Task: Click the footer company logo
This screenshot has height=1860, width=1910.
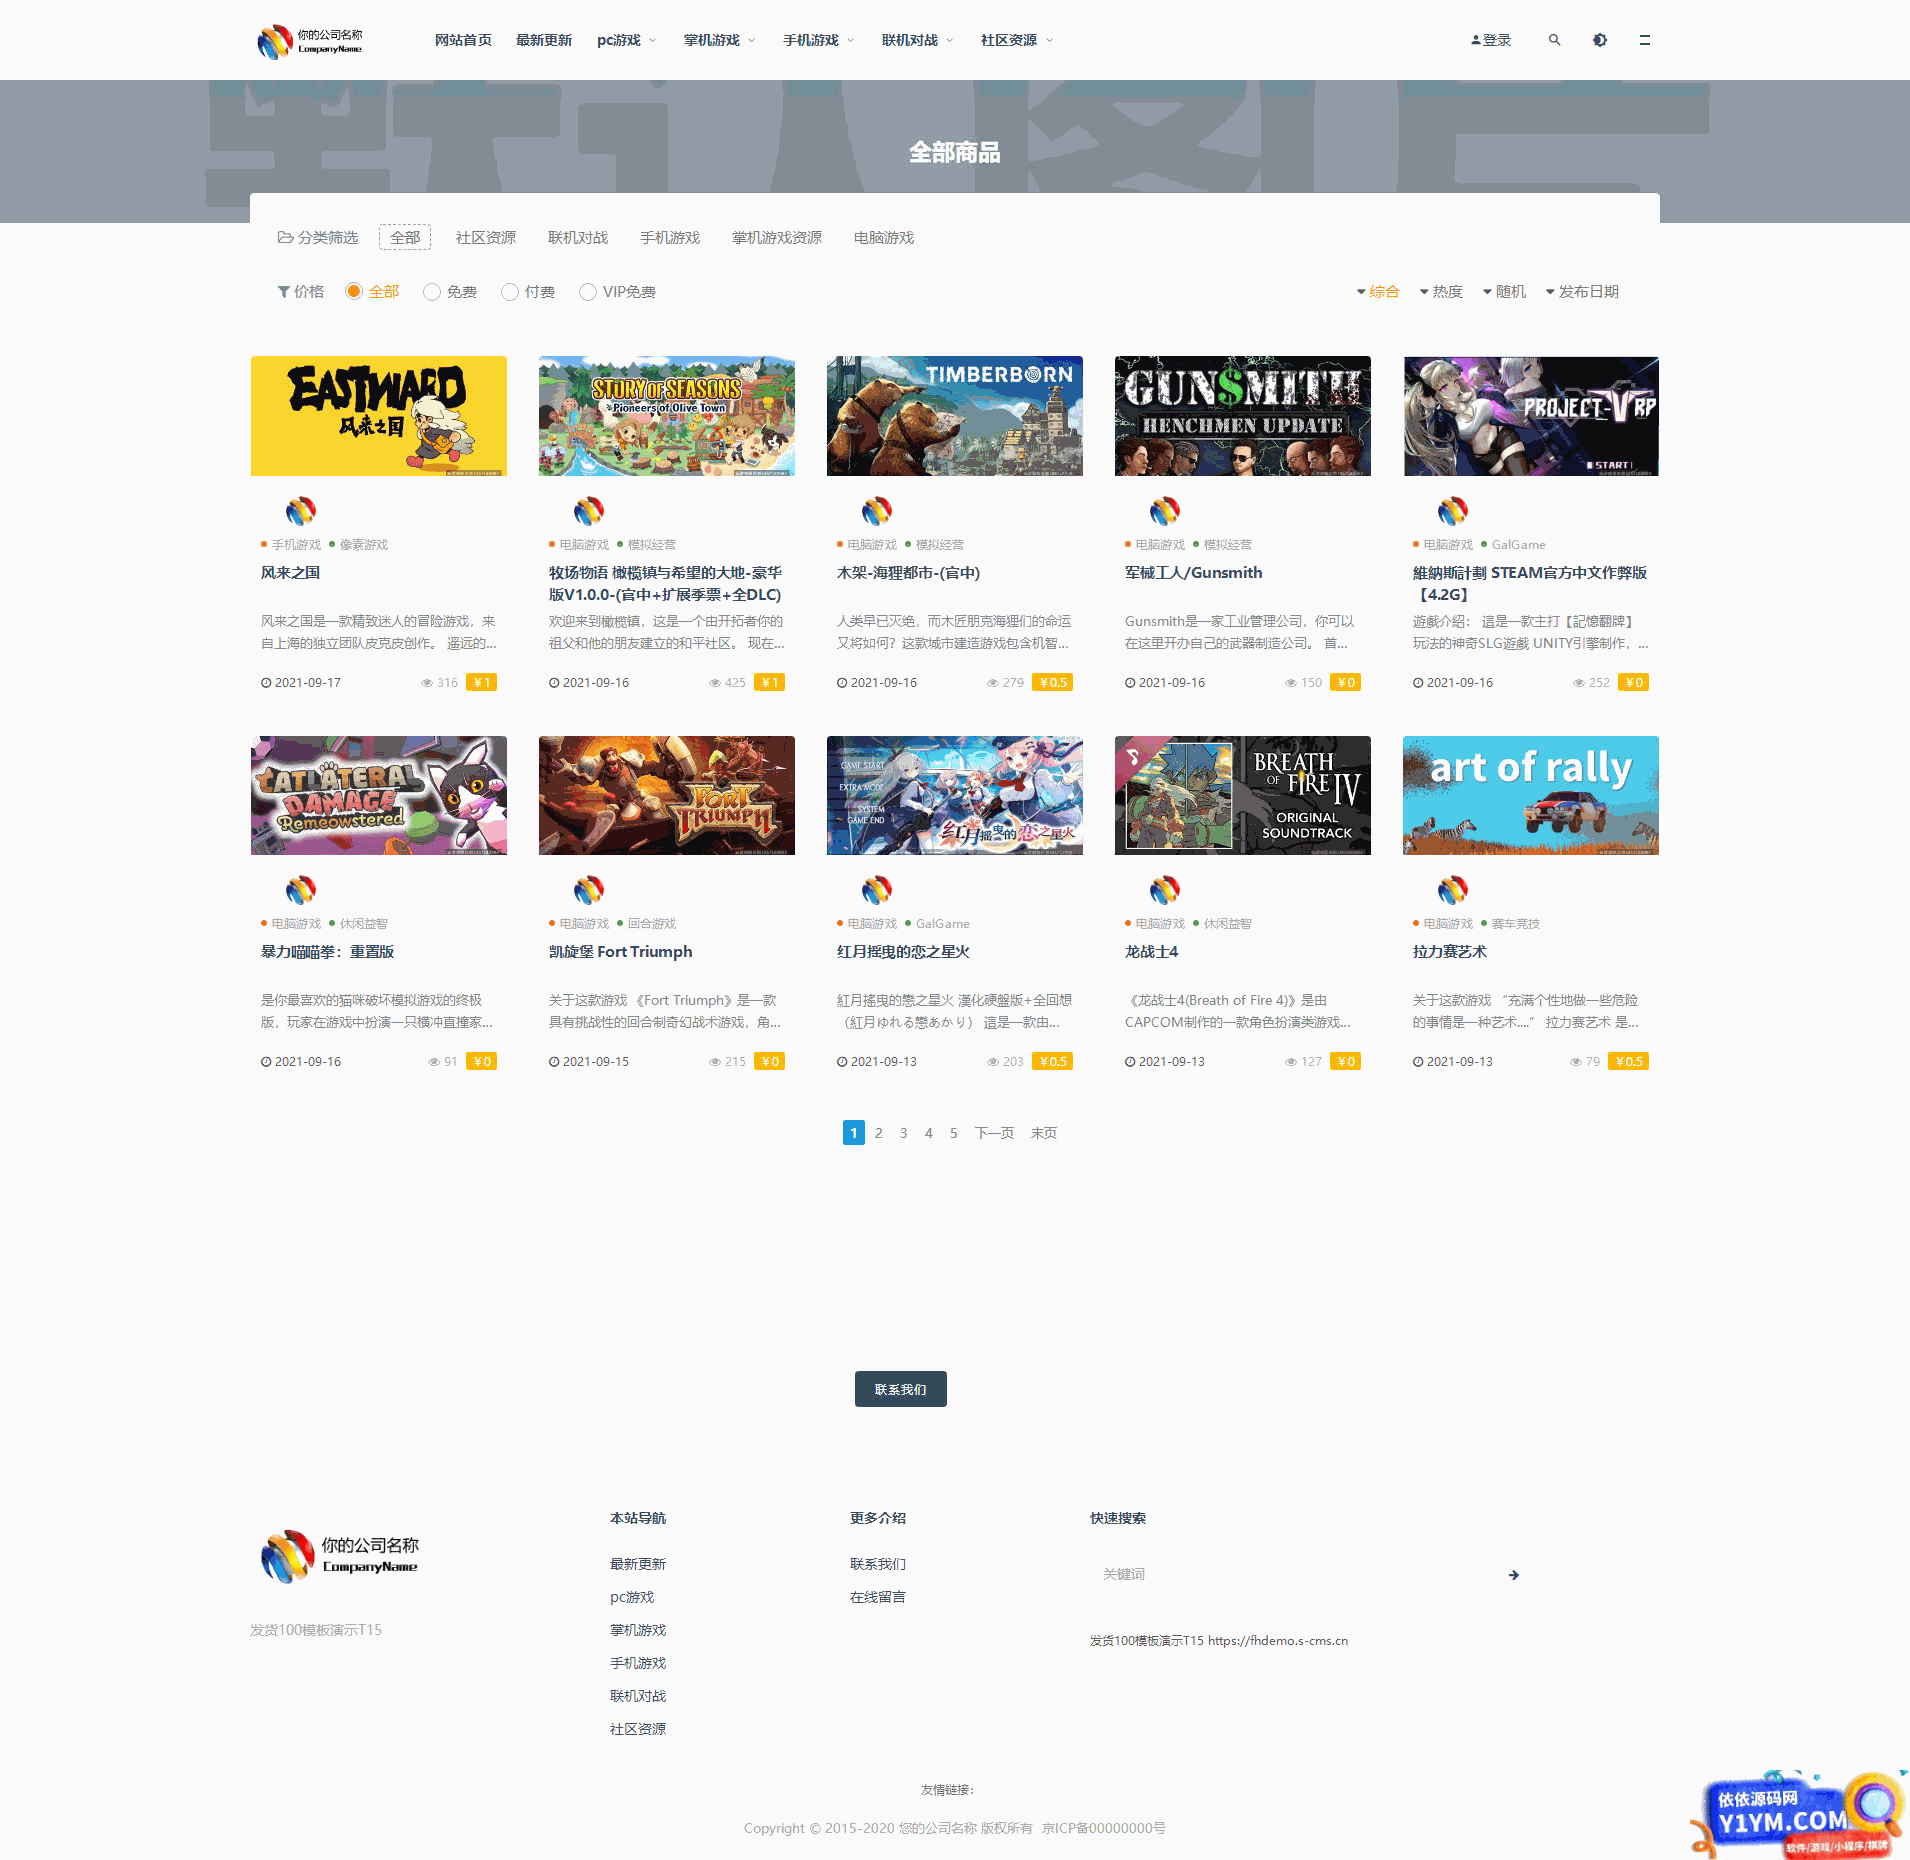Action: pos(340,1555)
